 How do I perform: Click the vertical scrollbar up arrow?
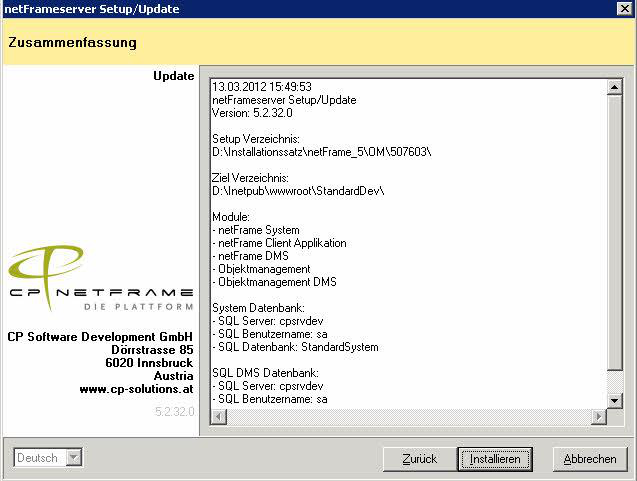tap(614, 87)
